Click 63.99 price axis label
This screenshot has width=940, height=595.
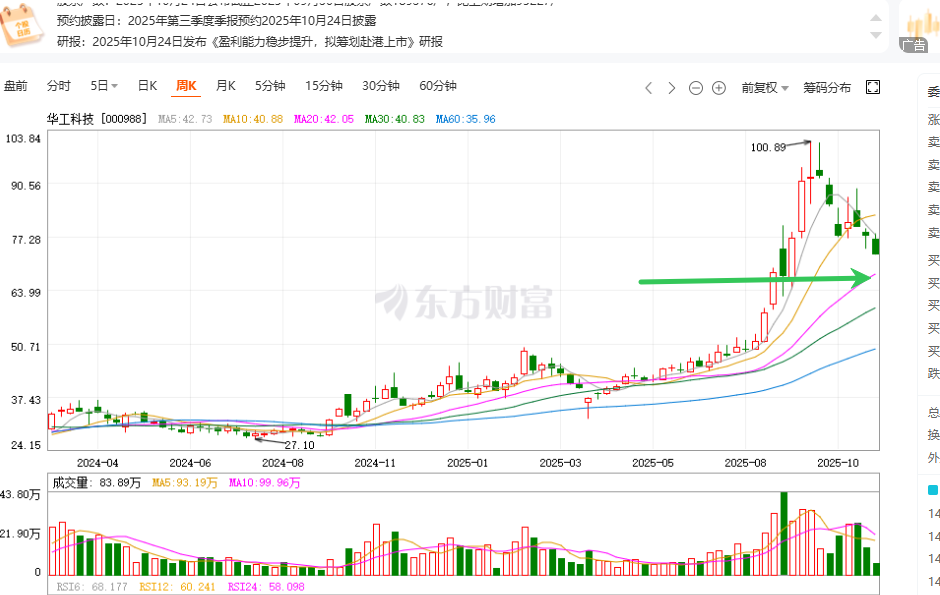click(26, 292)
